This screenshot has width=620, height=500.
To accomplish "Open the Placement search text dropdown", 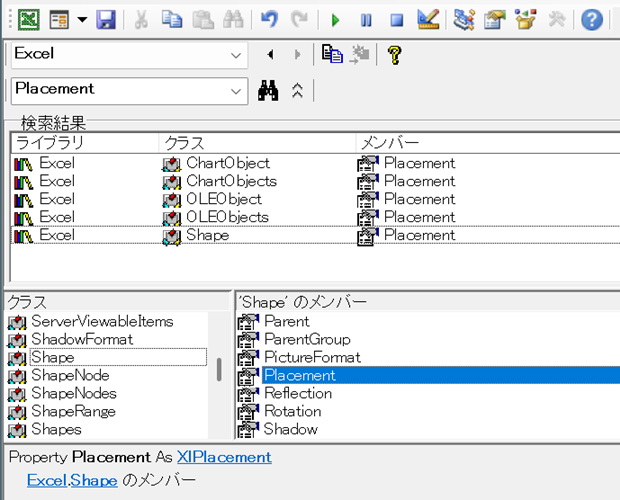I will (x=236, y=91).
